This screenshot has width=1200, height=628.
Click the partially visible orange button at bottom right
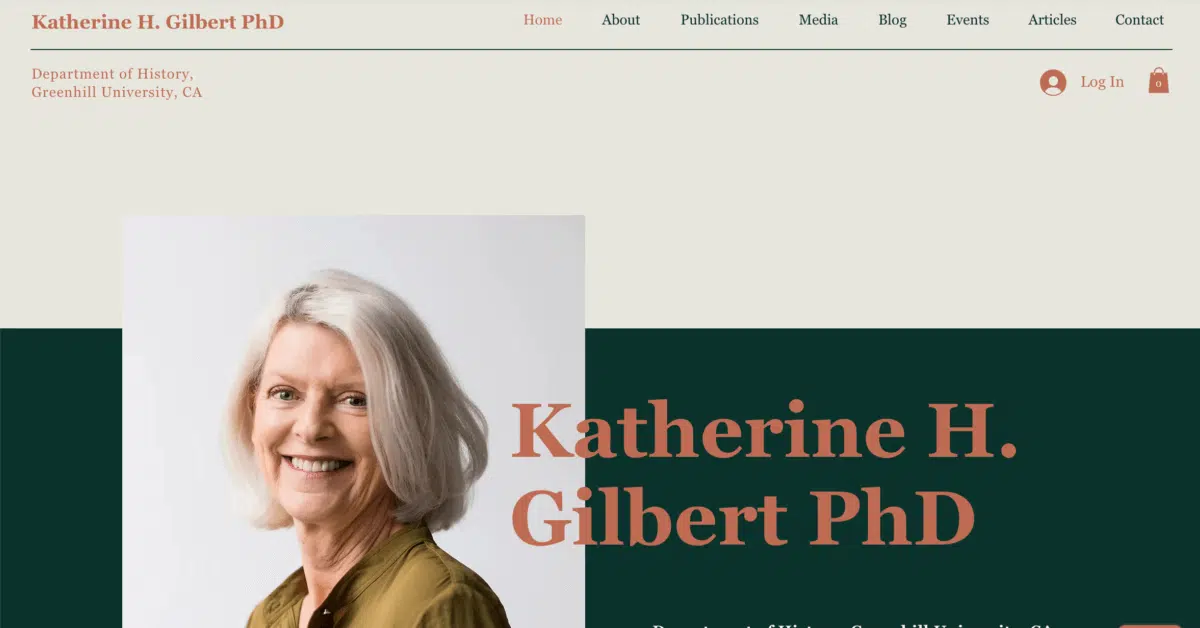point(1150,625)
